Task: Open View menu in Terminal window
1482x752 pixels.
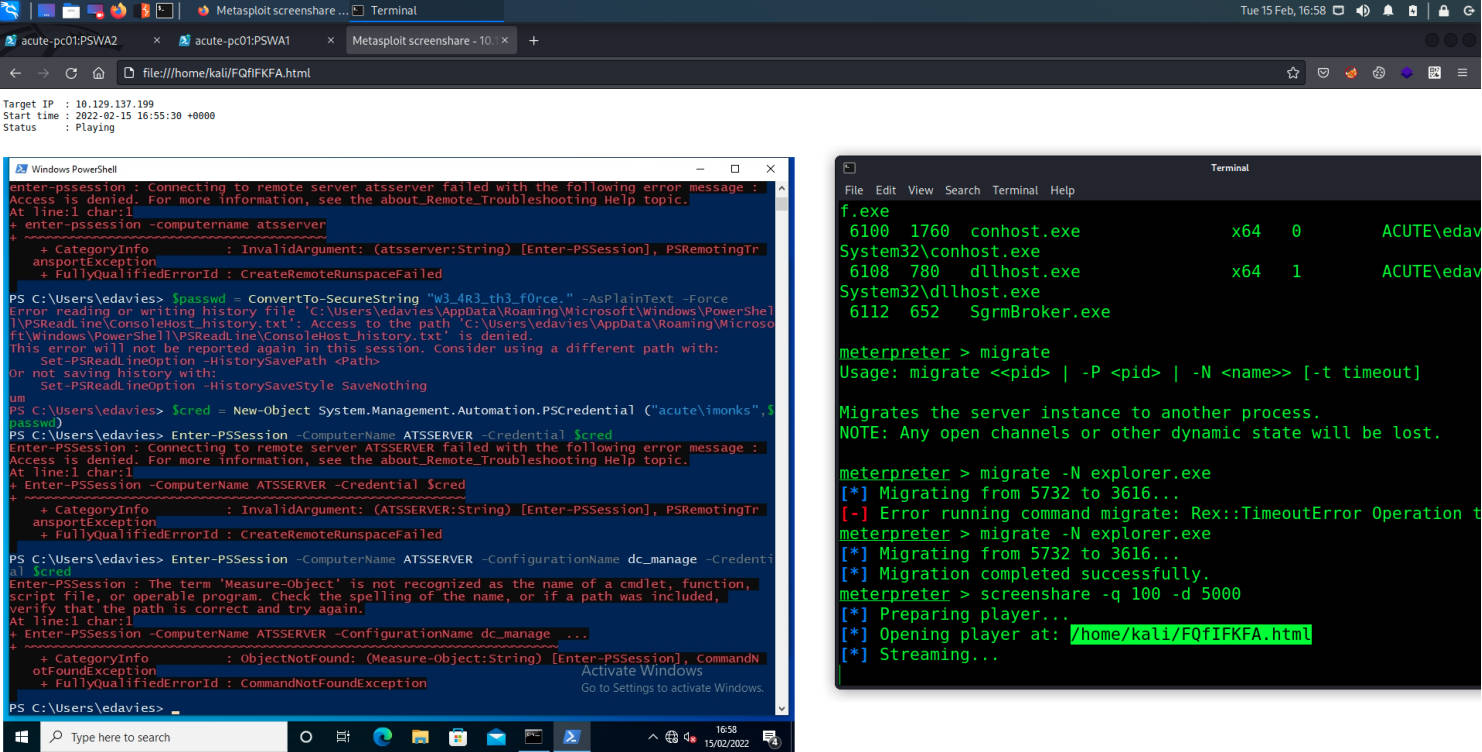Action: click(x=920, y=190)
